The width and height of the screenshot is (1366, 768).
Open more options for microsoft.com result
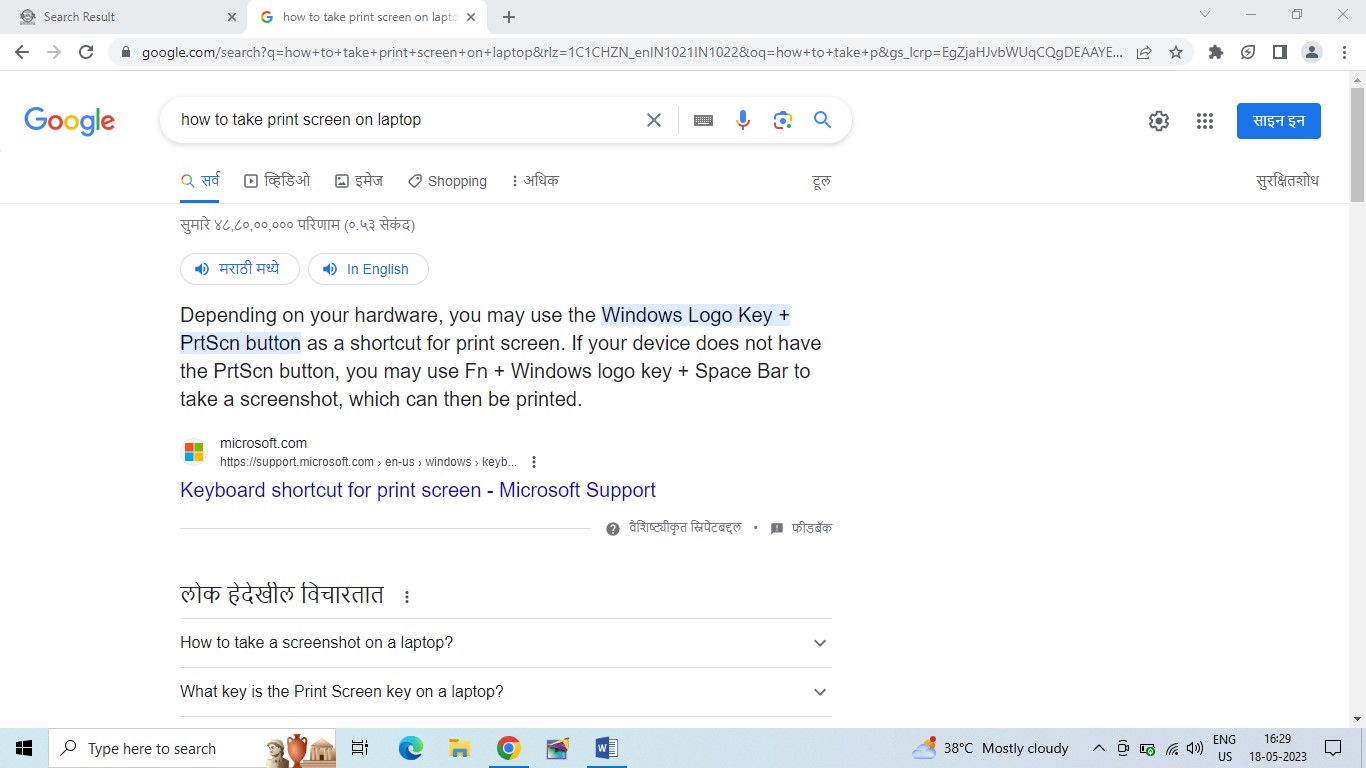[534, 462]
